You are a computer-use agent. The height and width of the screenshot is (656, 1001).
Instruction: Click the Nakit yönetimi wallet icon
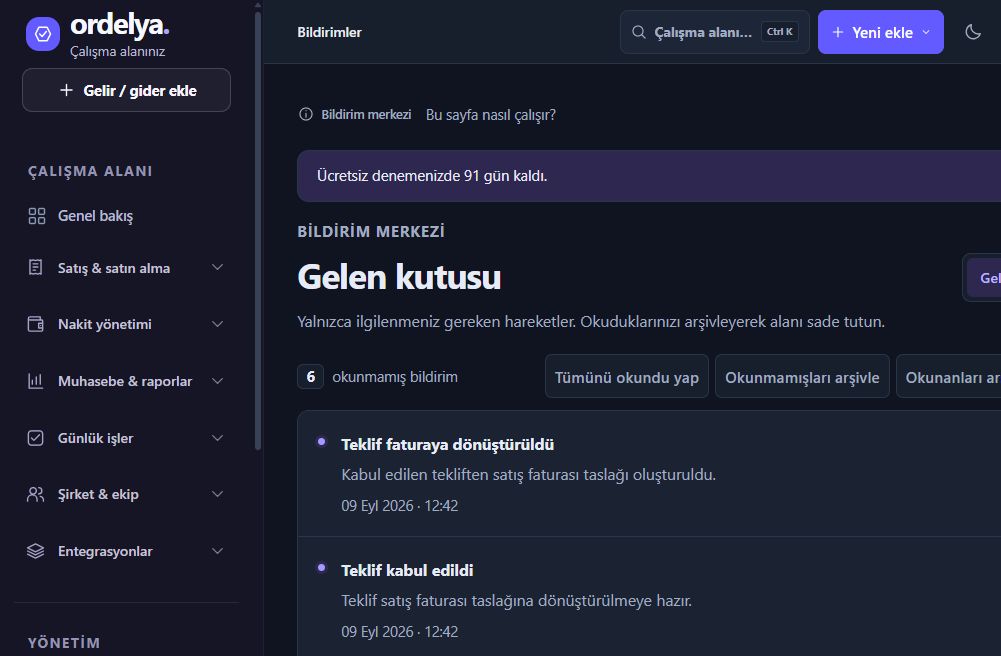(36, 324)
